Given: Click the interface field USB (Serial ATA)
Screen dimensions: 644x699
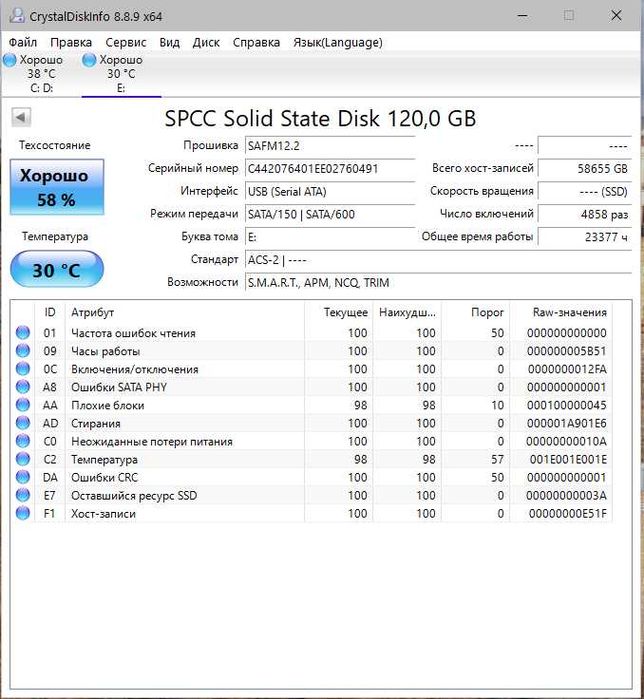Looking at the screenshot, I should (330, 192).
